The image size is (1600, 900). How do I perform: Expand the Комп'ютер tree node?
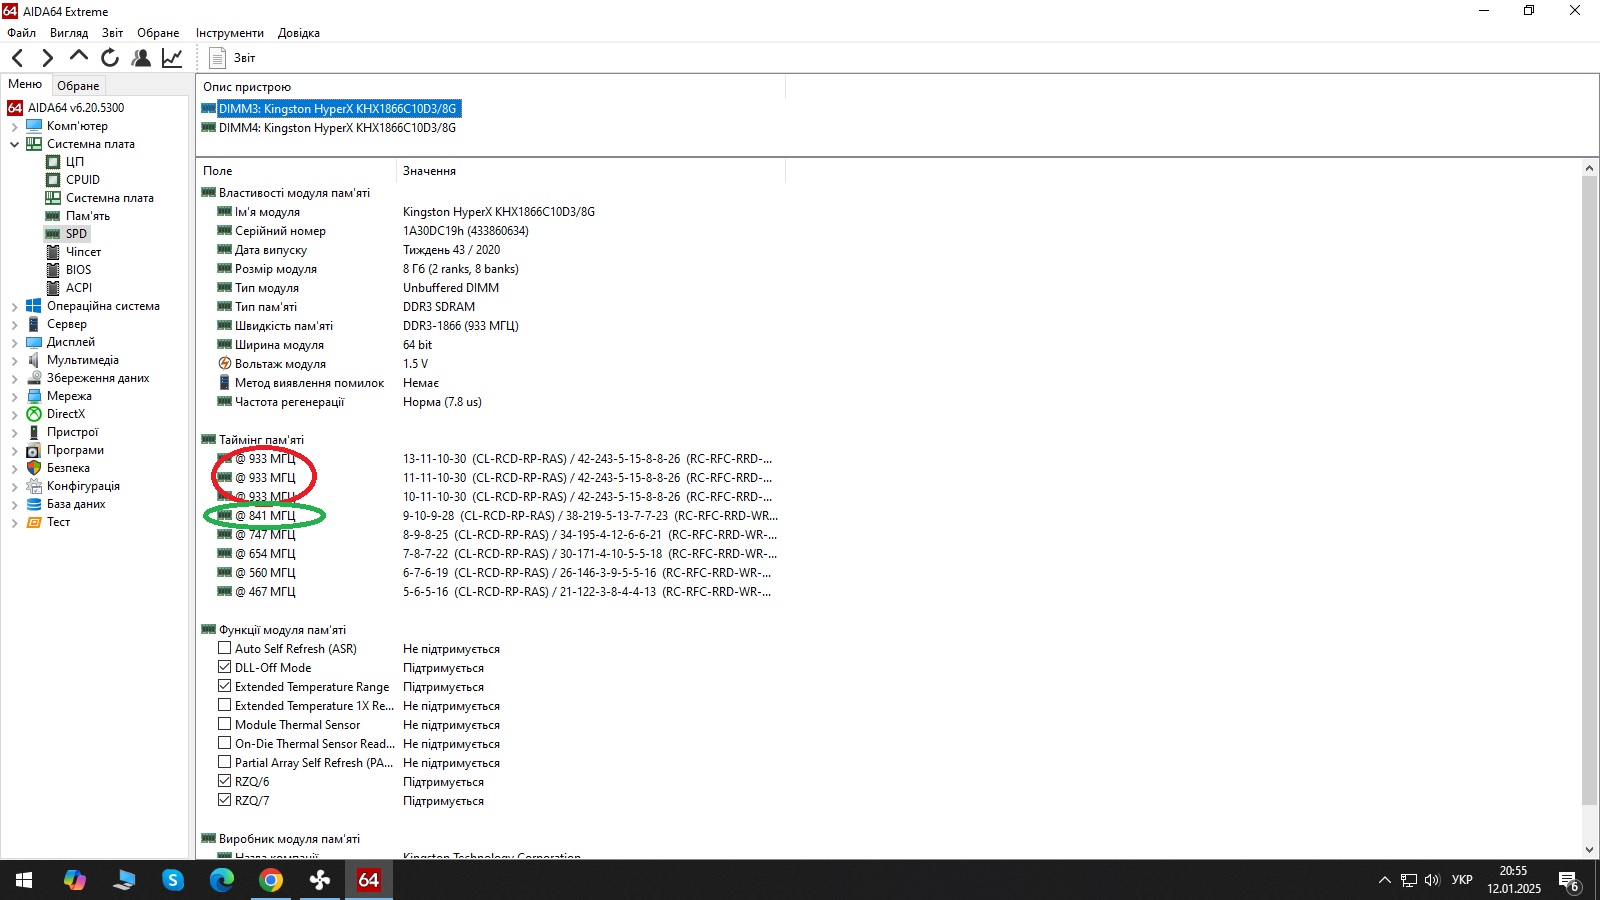click(x=15, y=127)
